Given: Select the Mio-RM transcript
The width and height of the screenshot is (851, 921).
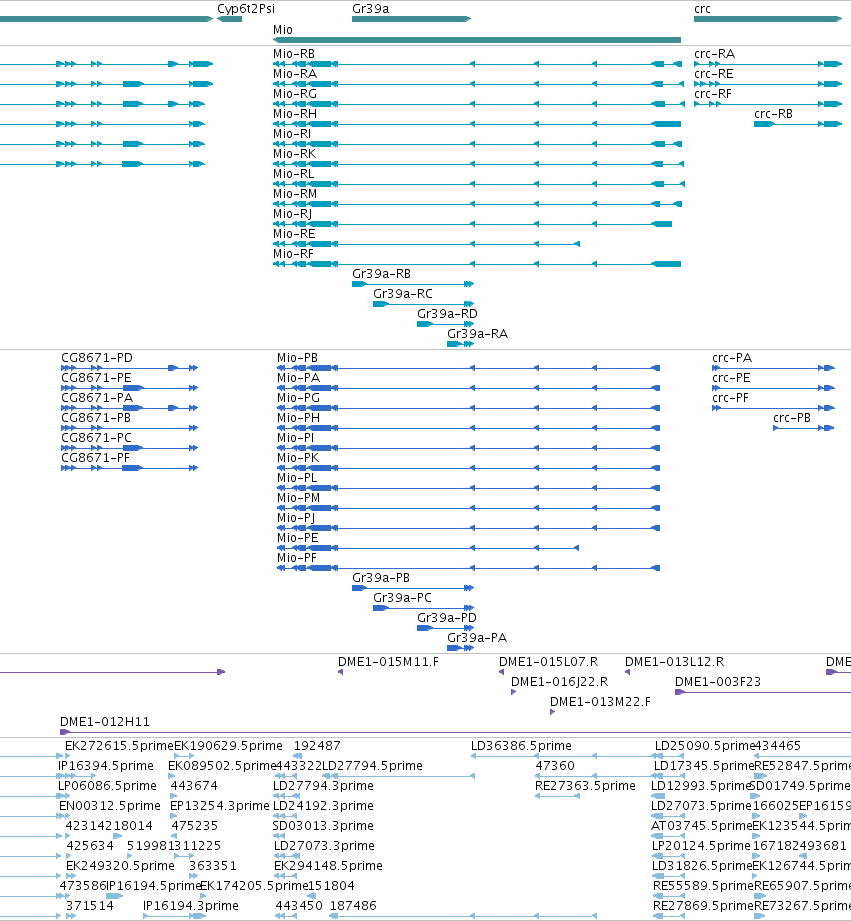Looking at the screenshot, I should [295, 193].
